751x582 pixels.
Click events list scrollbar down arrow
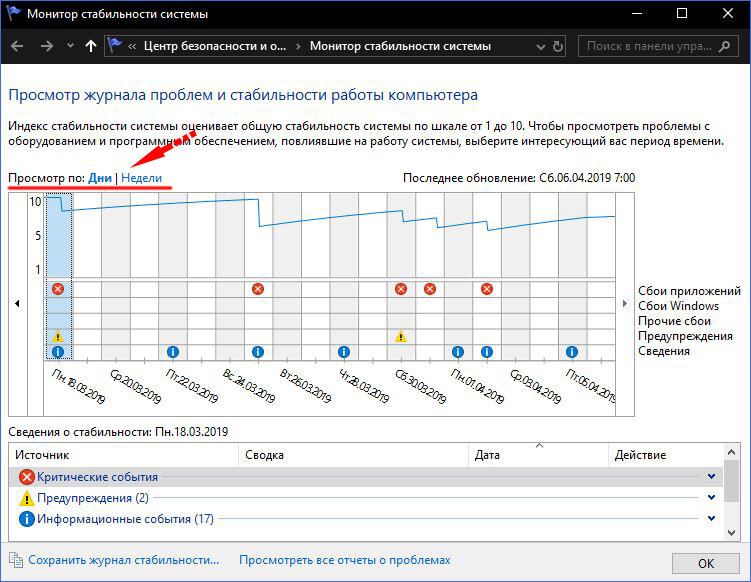coord(731,533)
